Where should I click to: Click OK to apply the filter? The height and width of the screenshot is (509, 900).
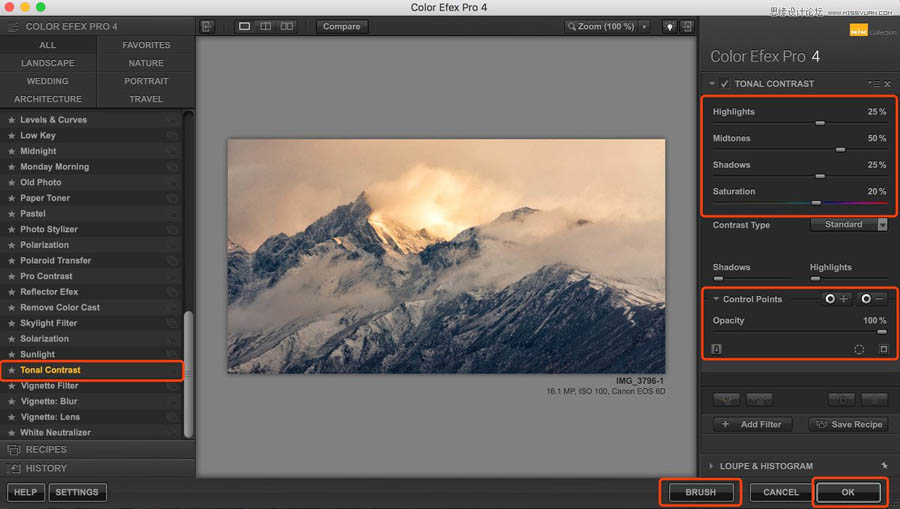(x=848, y=492)
